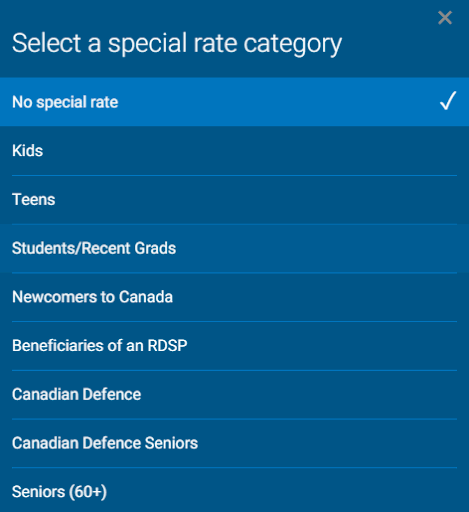Choose the Canadian Defence option

click(234, 394)
